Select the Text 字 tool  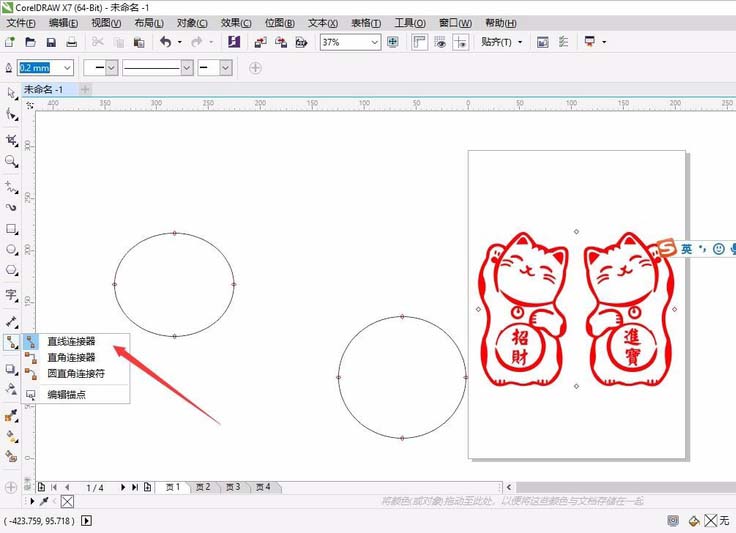(11, 295)
